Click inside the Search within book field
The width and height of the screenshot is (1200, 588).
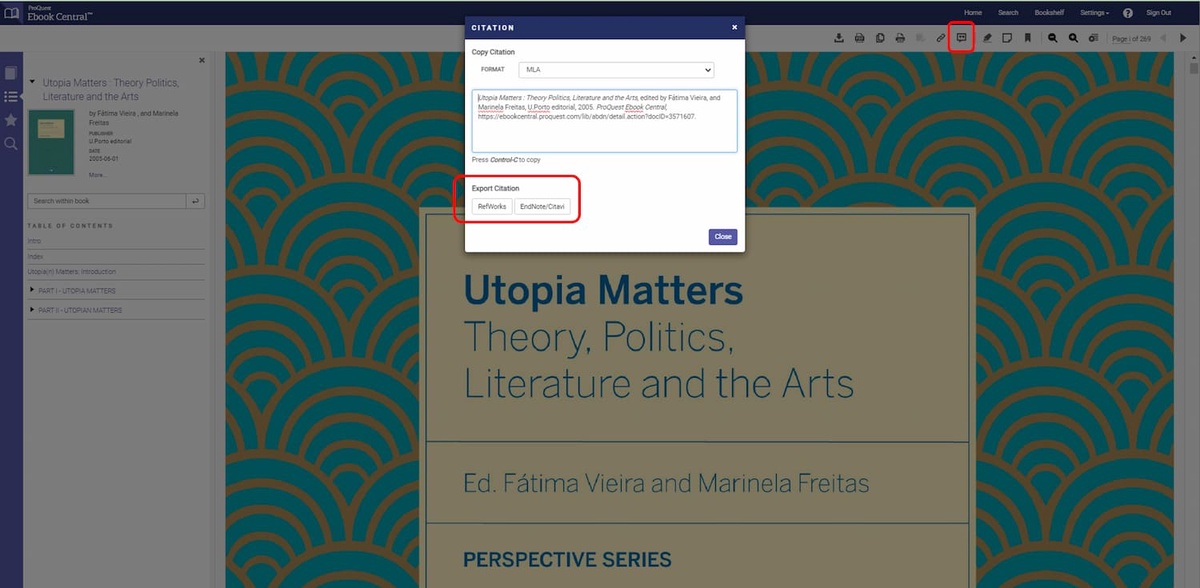[x=104, y=200]
